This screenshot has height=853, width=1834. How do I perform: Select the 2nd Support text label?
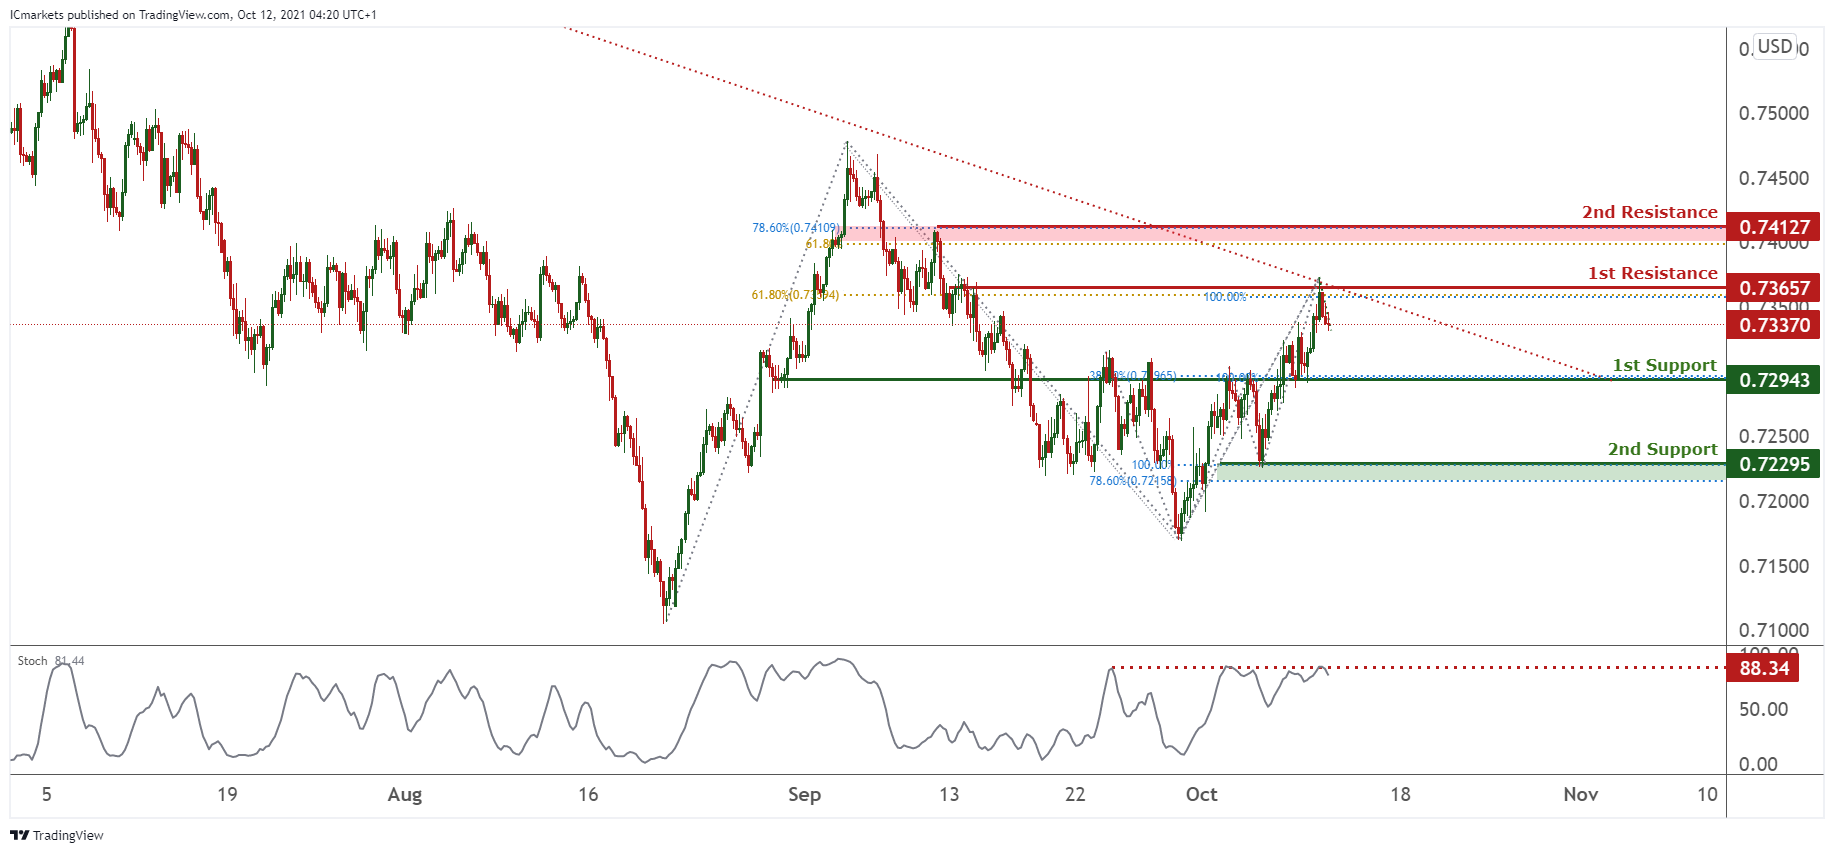(1662, 449)
